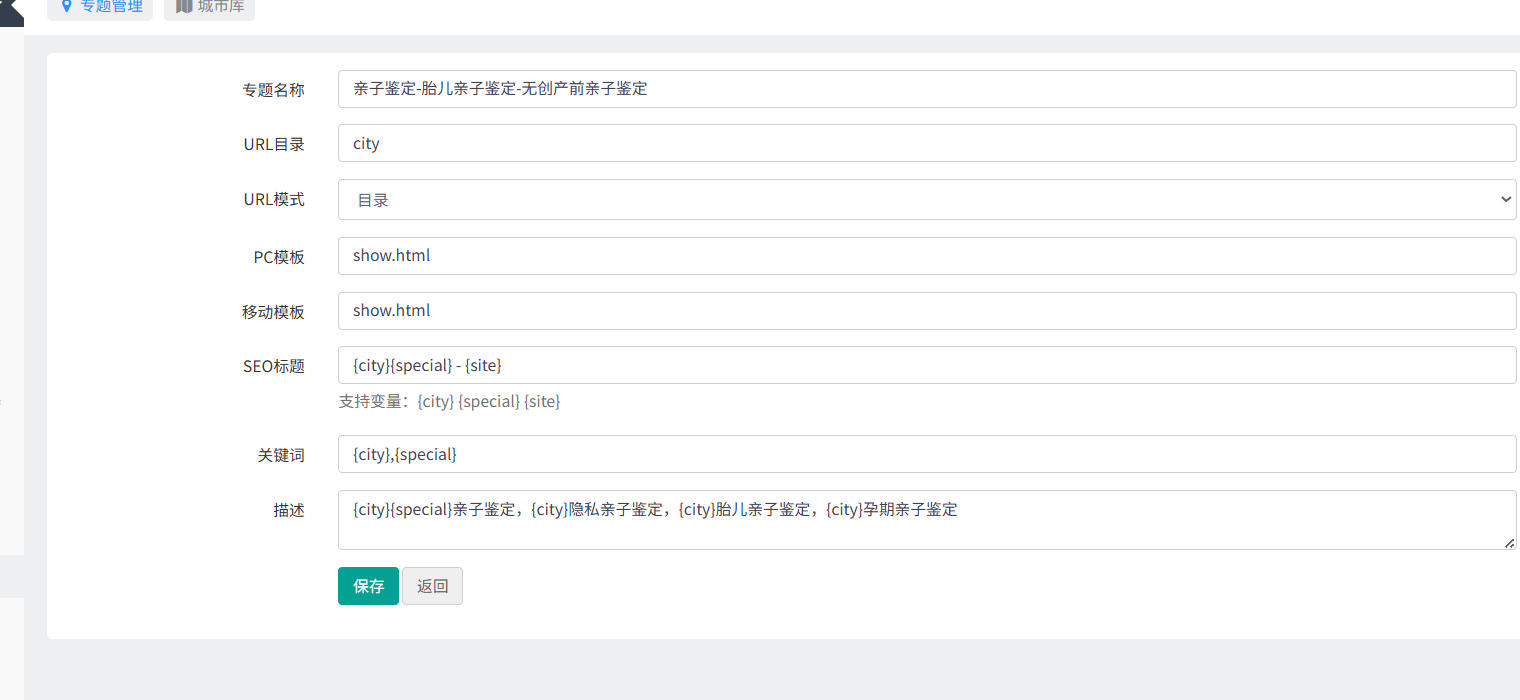
Task: Click the SEO标题 label
Action: [x=274, y=366]
